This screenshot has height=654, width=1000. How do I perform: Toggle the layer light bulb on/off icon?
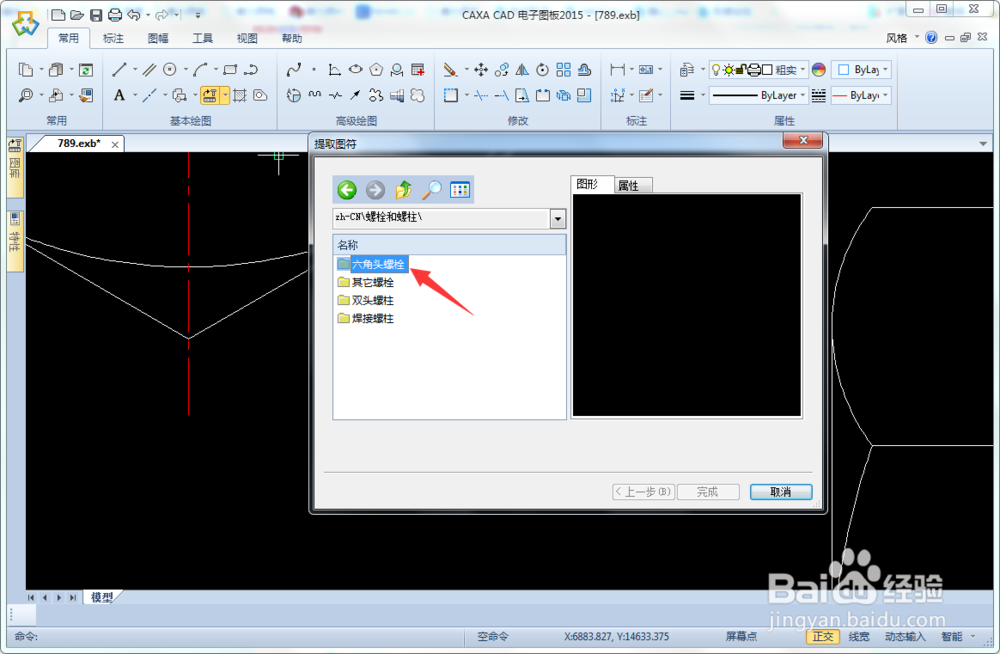click(716, 70)
